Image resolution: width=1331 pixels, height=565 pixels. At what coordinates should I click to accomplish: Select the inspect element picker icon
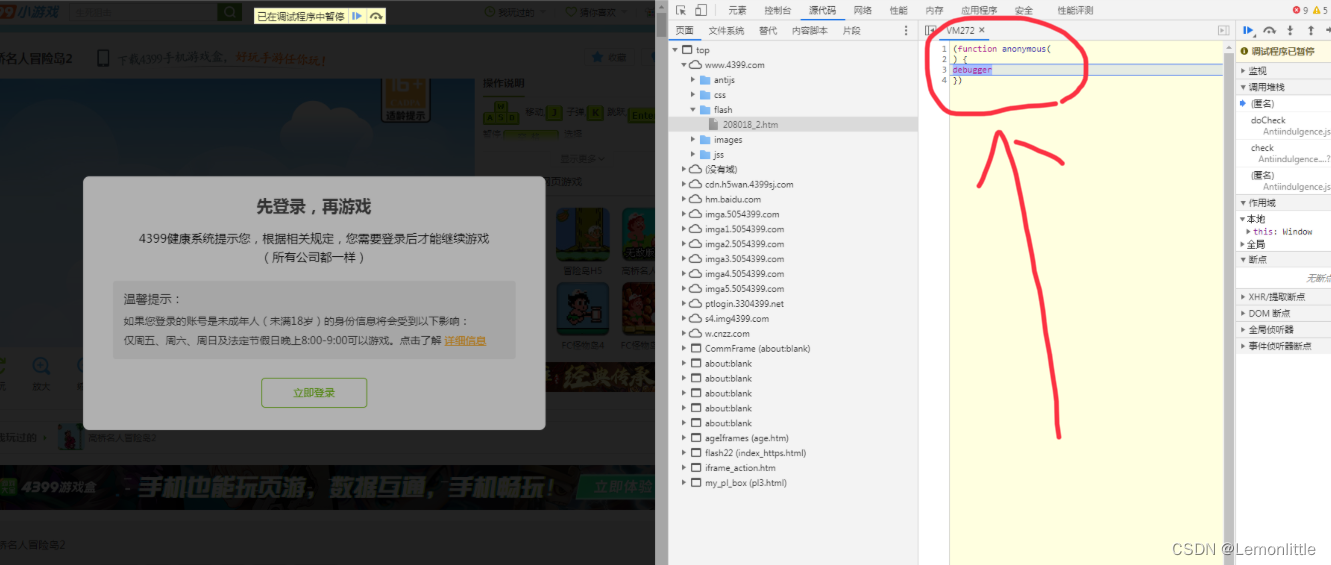pos(681,10)
